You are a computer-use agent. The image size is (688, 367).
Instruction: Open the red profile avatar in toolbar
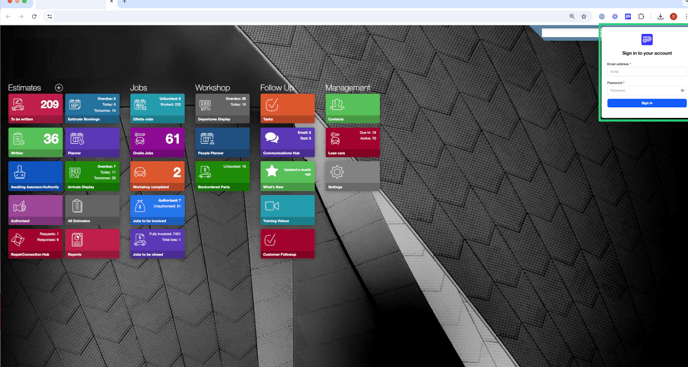point(674,17)
